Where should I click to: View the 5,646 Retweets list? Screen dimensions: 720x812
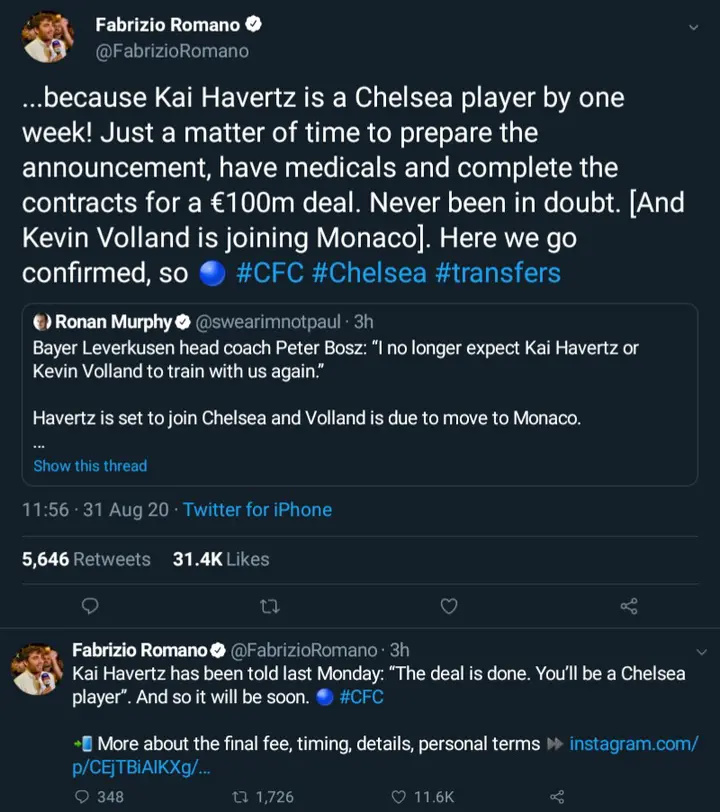[86, 559]
